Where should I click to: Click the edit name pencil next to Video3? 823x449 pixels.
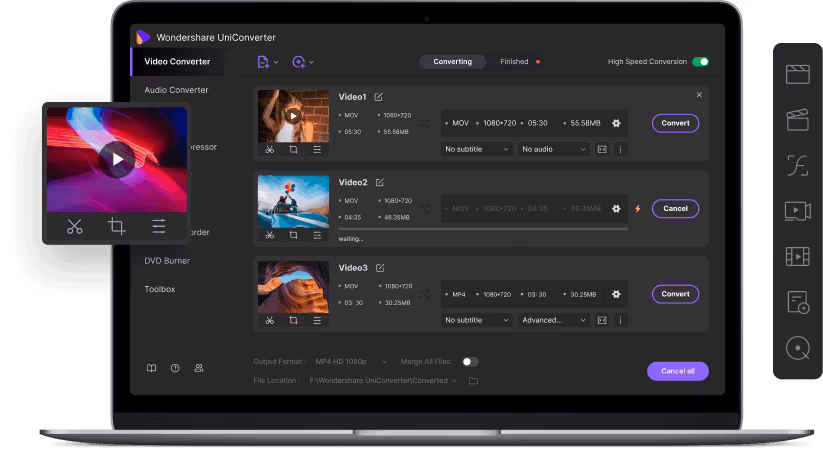pos(378,268)
